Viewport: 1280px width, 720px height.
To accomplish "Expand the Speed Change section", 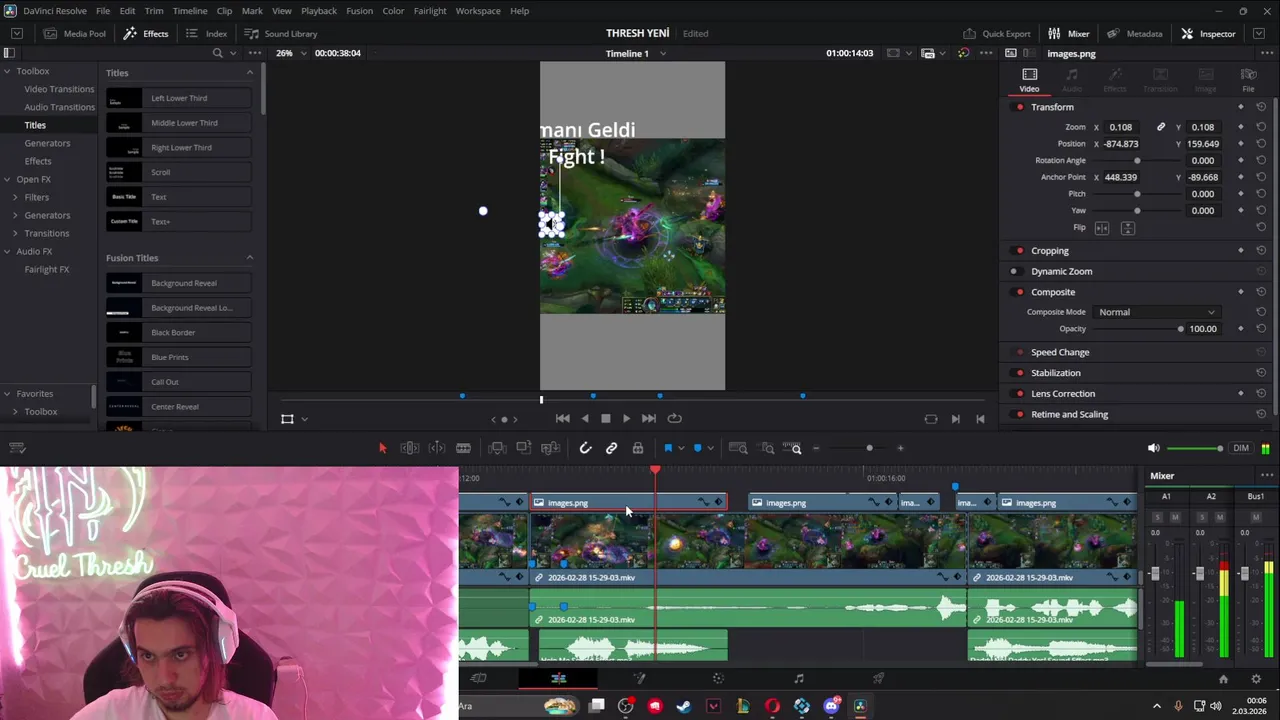I will [x=1060, y=352].
